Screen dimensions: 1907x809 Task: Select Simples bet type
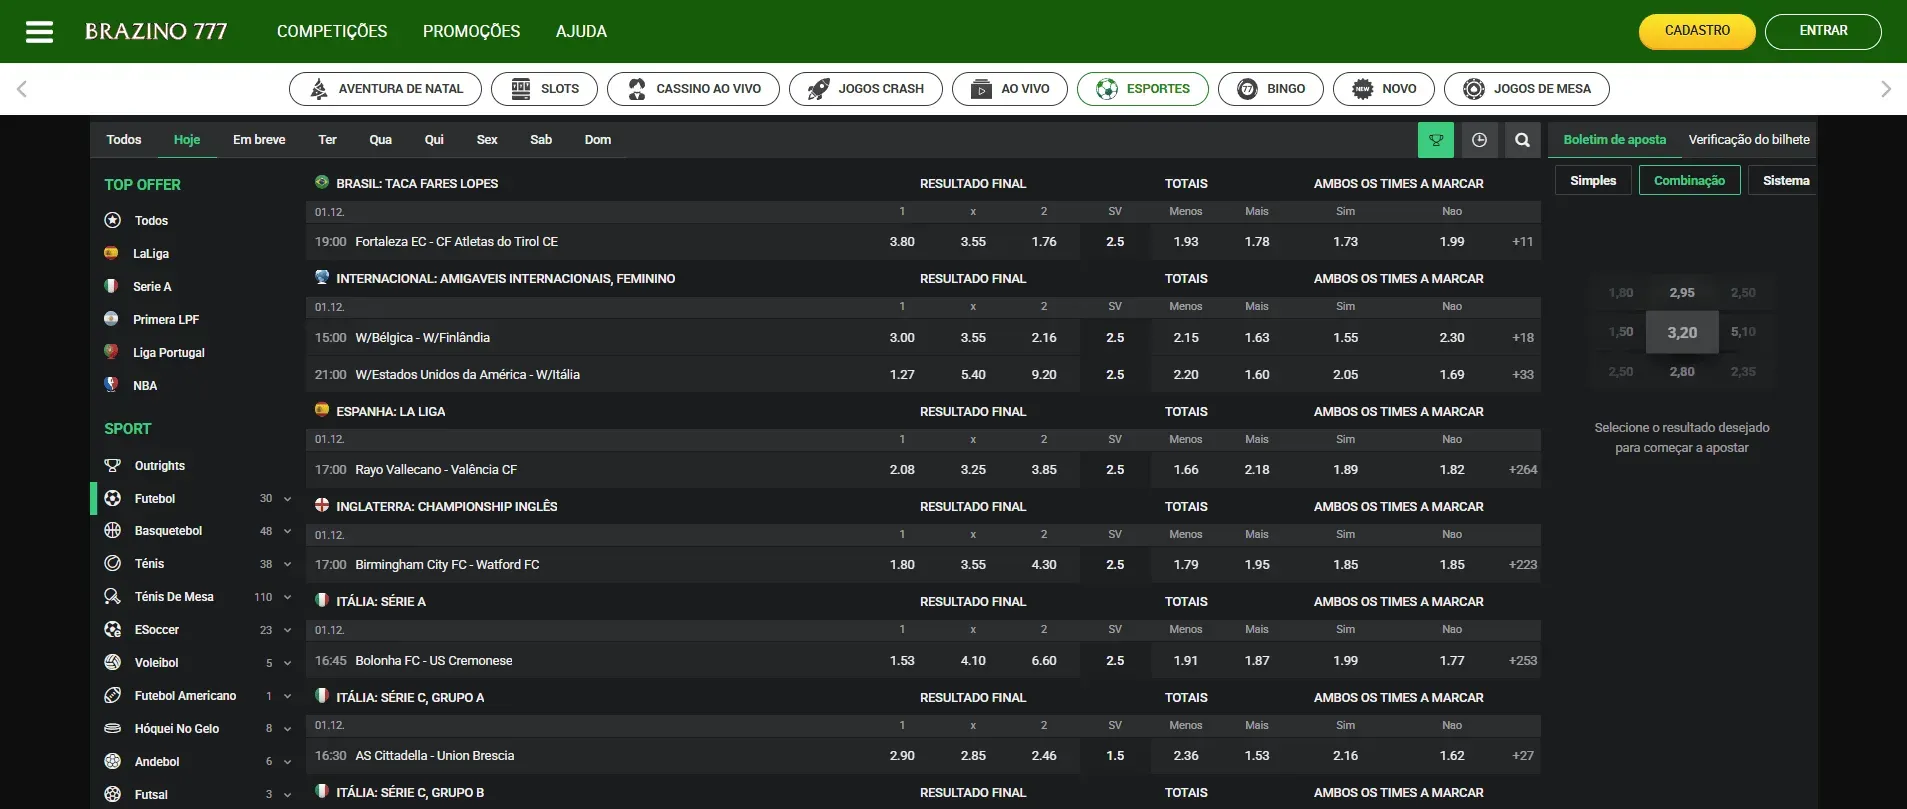coord(1592,181)
